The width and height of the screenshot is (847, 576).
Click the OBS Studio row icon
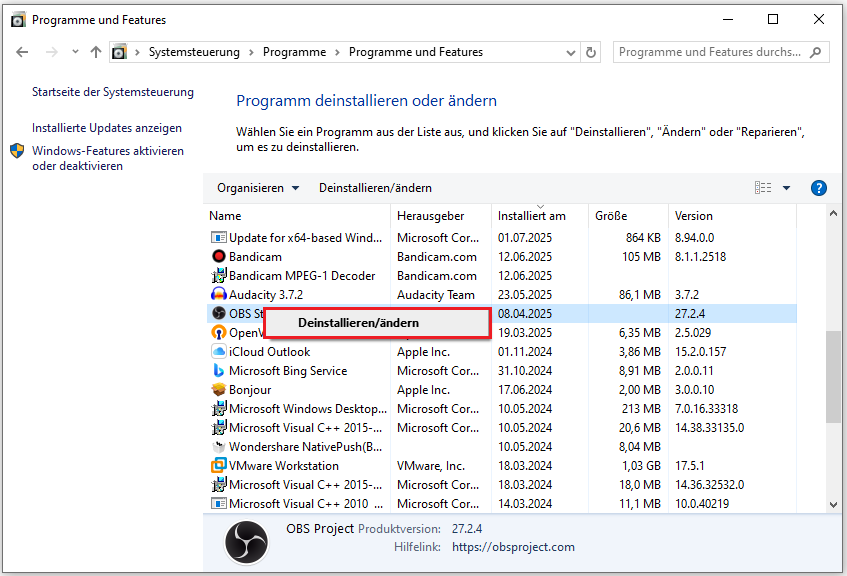click(x=219, y=313)
